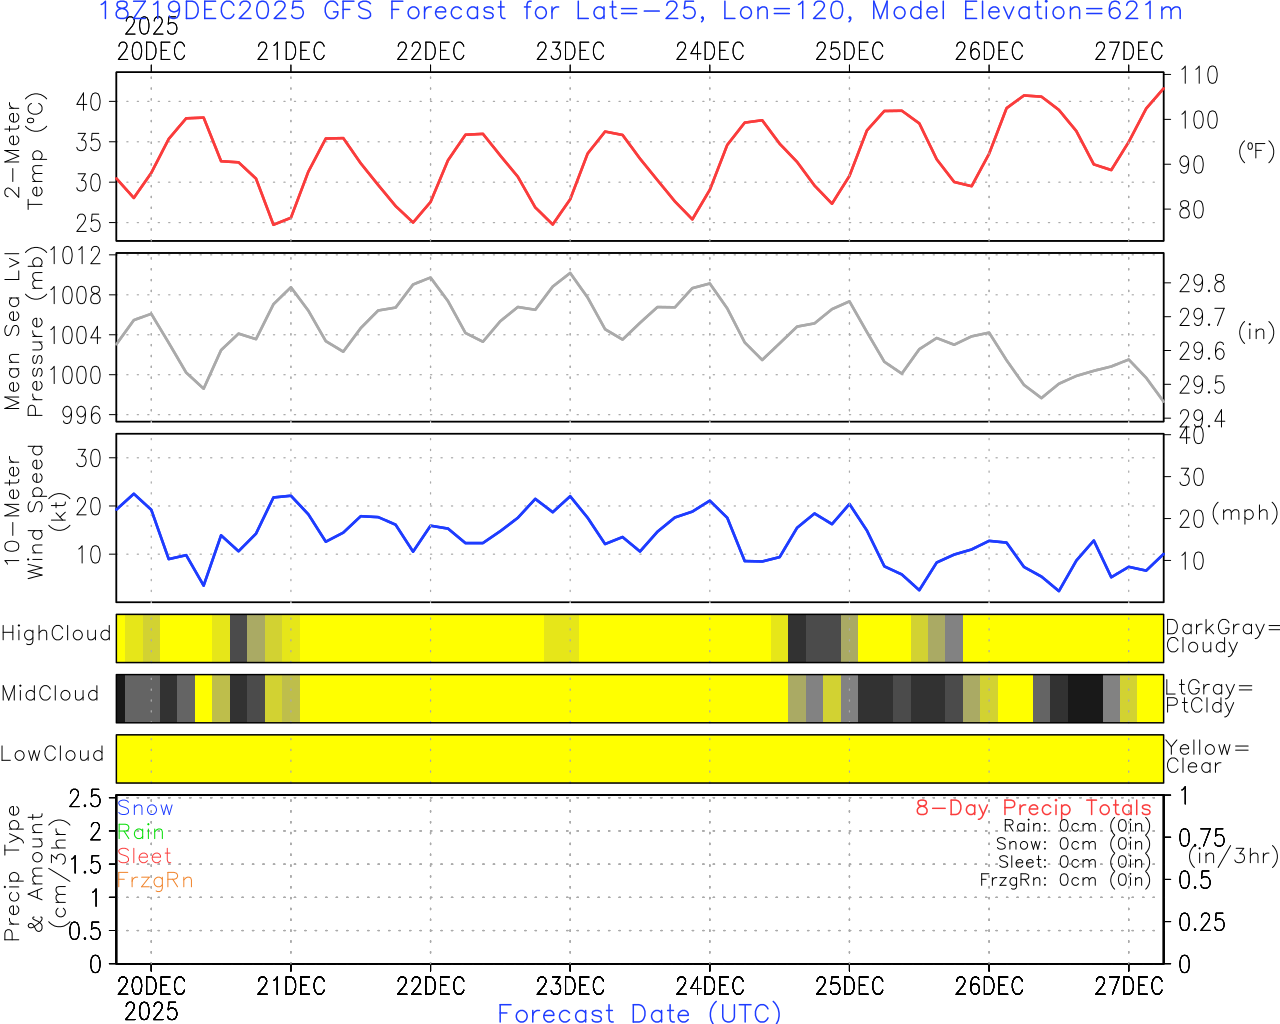Click the 27DEC label on bottom axis
This screenshot has height=1024, width=1280.
(1128, 986)
